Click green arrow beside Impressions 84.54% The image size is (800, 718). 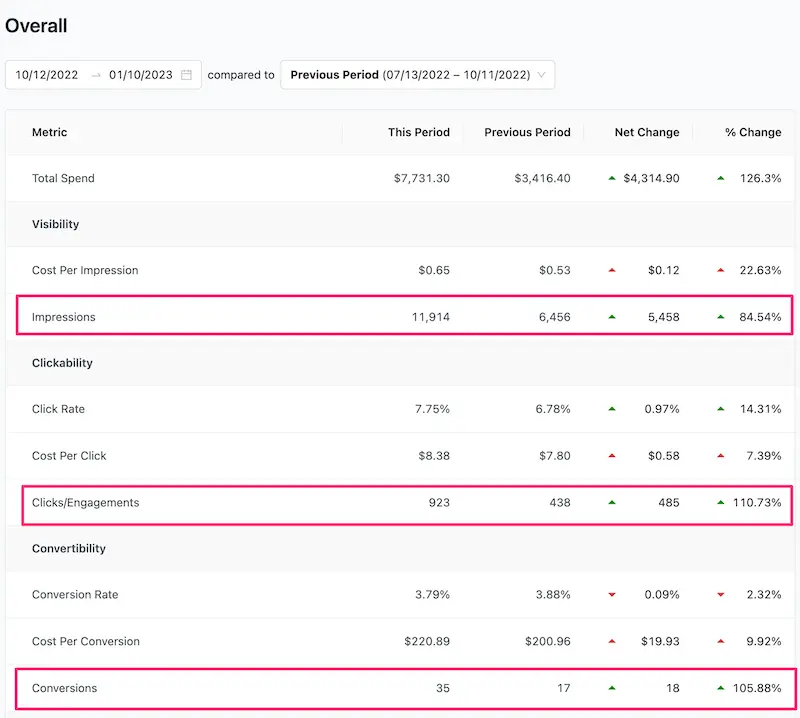tap(720, 317)
